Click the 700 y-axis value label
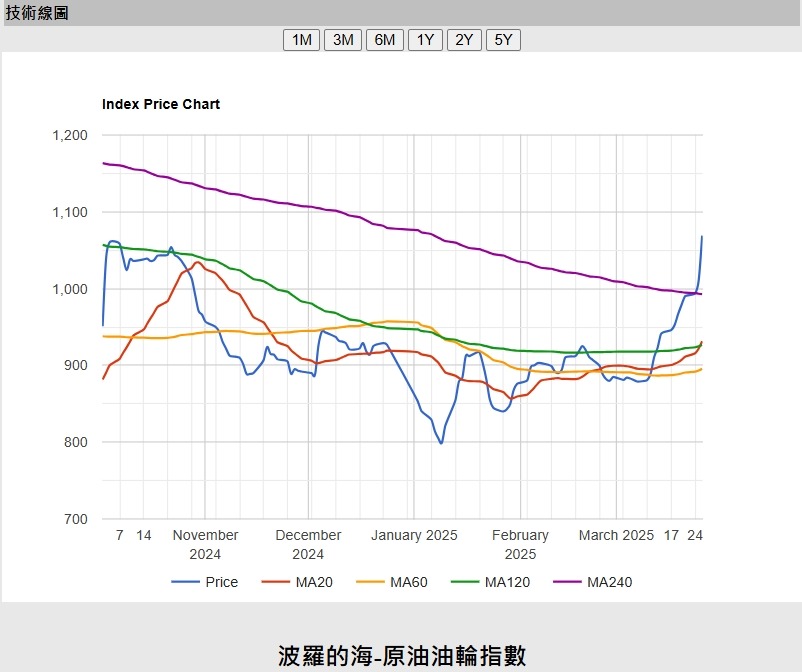The width and height of the screenshot is (802, 672). tap(74, 519)
